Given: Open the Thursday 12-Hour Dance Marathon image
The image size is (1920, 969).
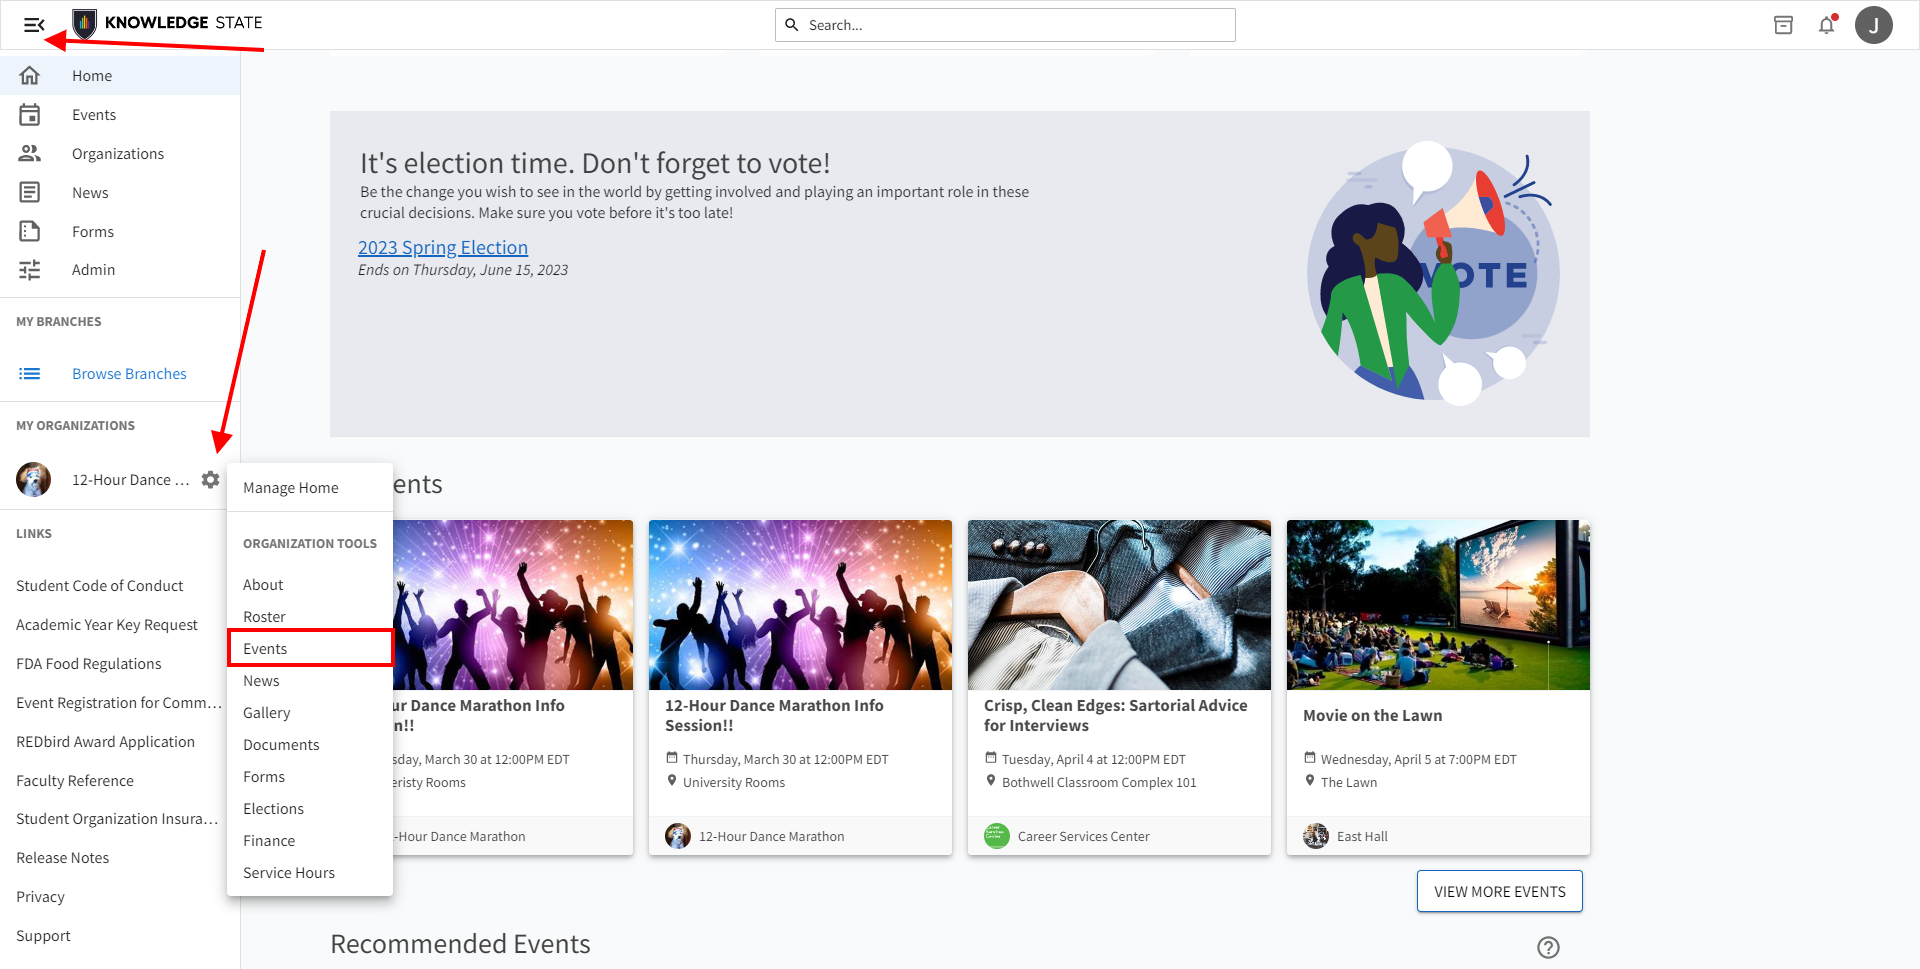Looking at the screenshot, I should [800, 605].
